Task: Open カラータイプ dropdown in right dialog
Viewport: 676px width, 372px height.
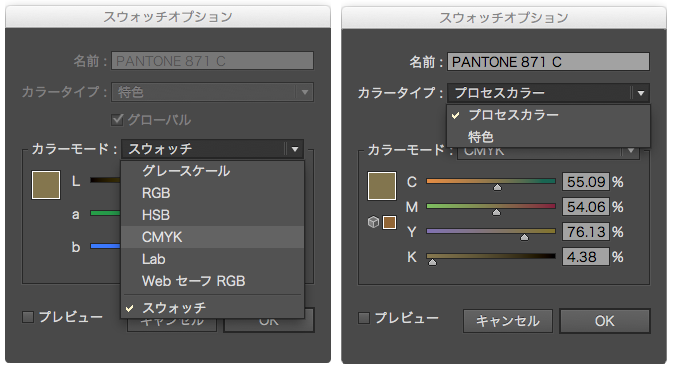Action: [548, 93]
